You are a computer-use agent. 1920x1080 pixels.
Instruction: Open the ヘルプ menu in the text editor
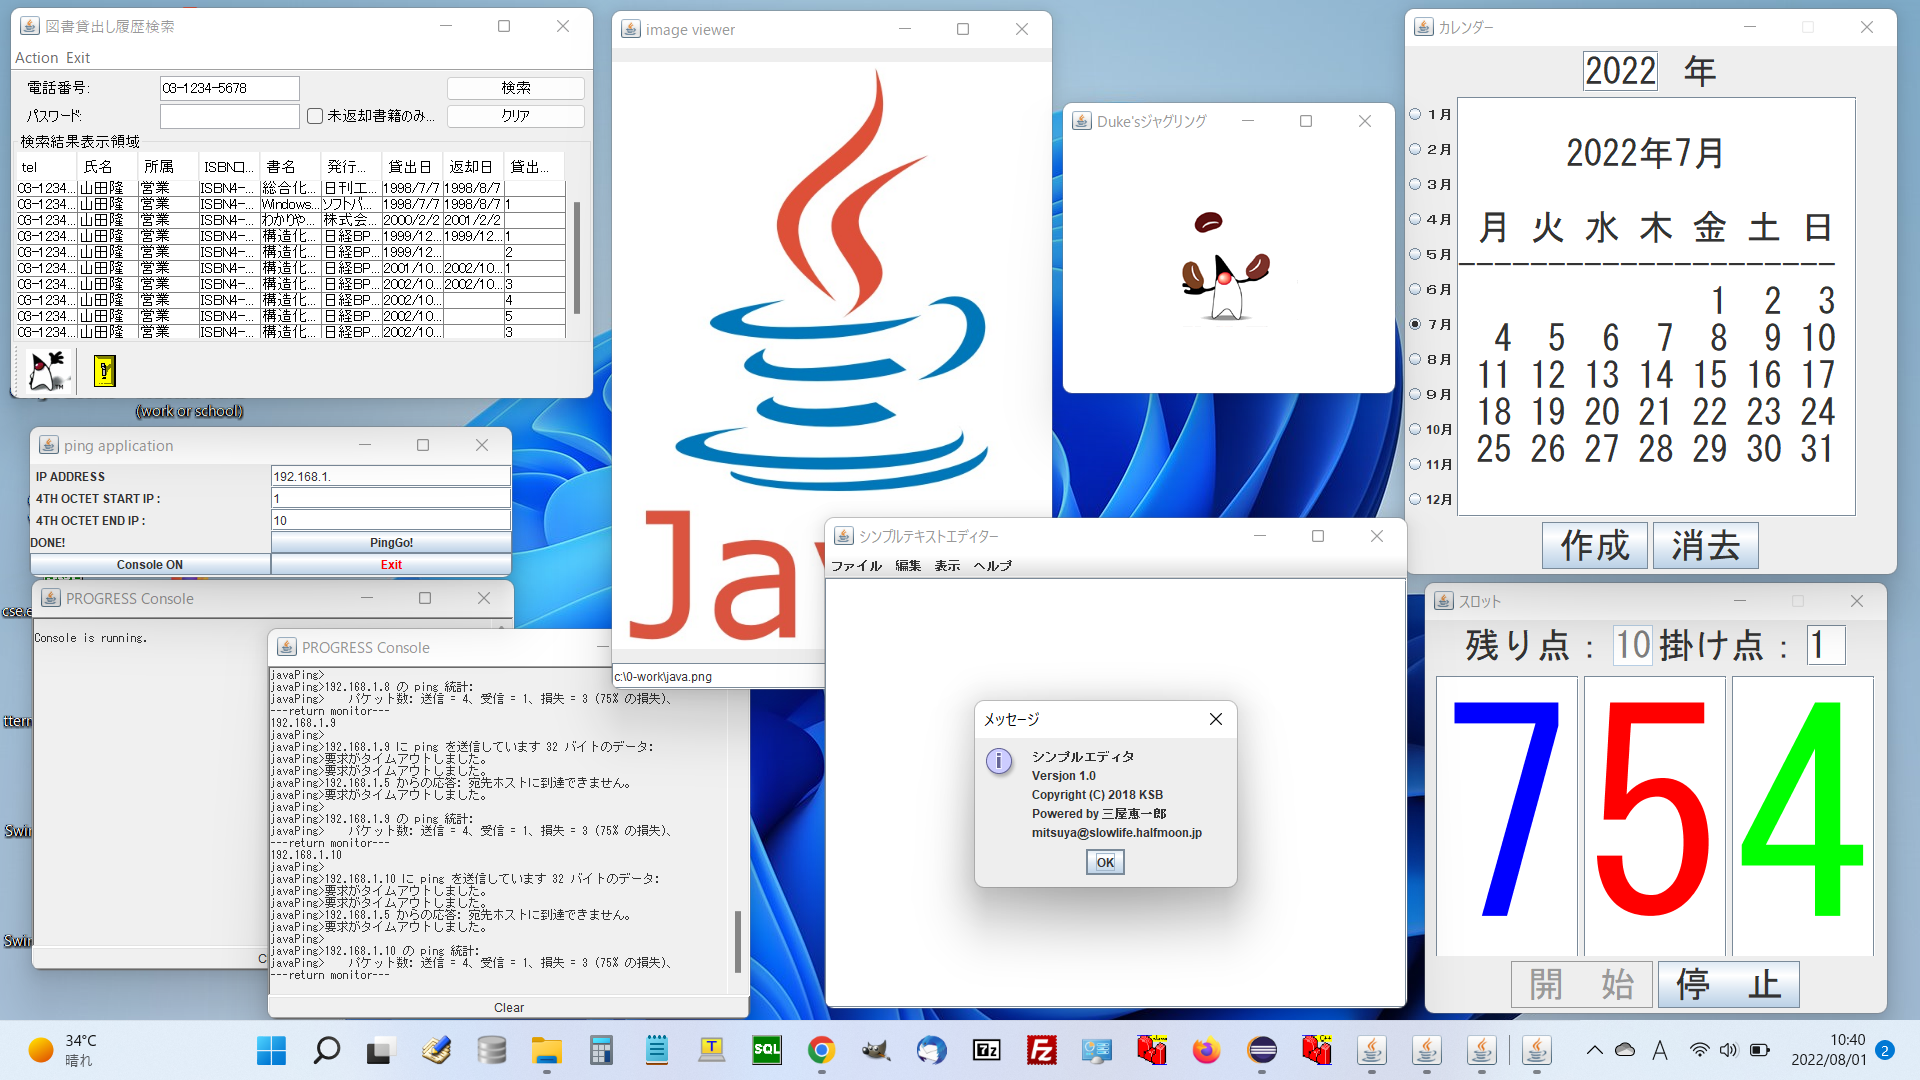[992, 566]
